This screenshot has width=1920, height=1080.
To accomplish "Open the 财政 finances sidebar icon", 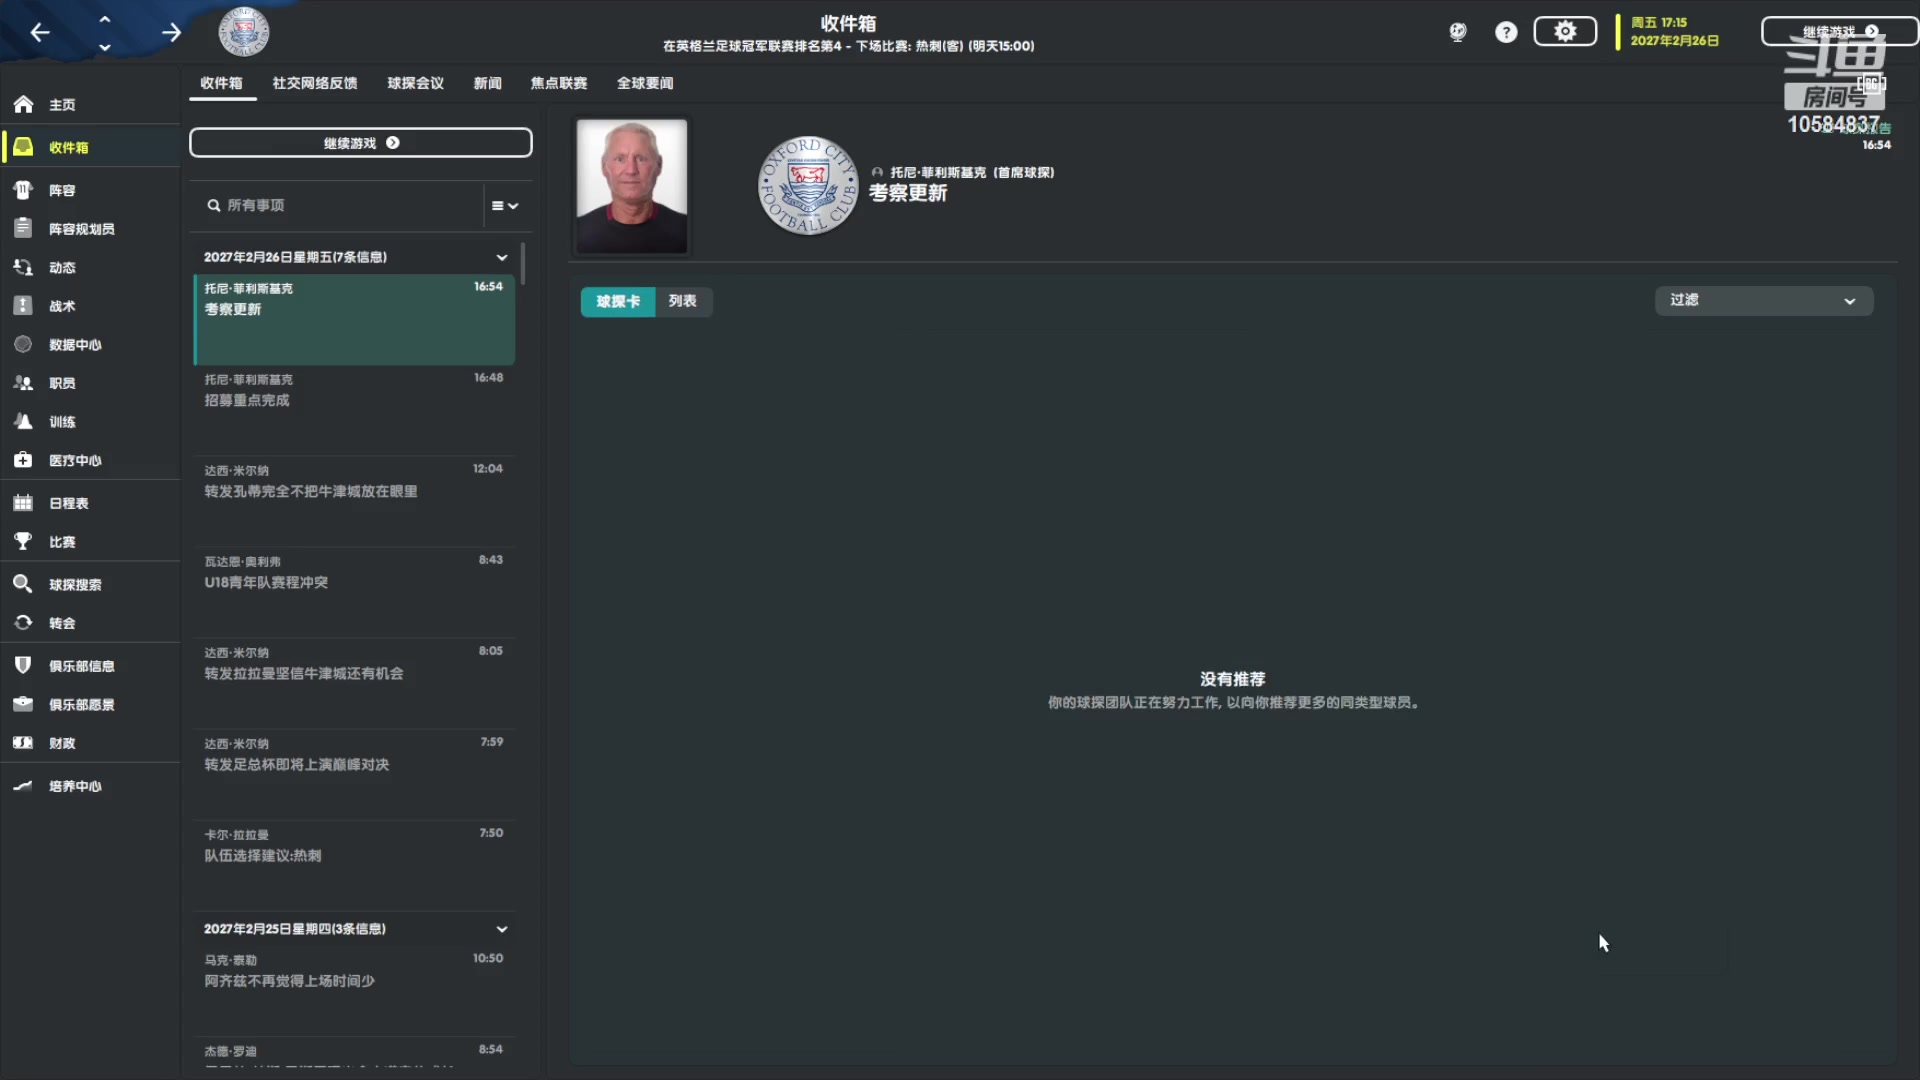I will point(23,743).
